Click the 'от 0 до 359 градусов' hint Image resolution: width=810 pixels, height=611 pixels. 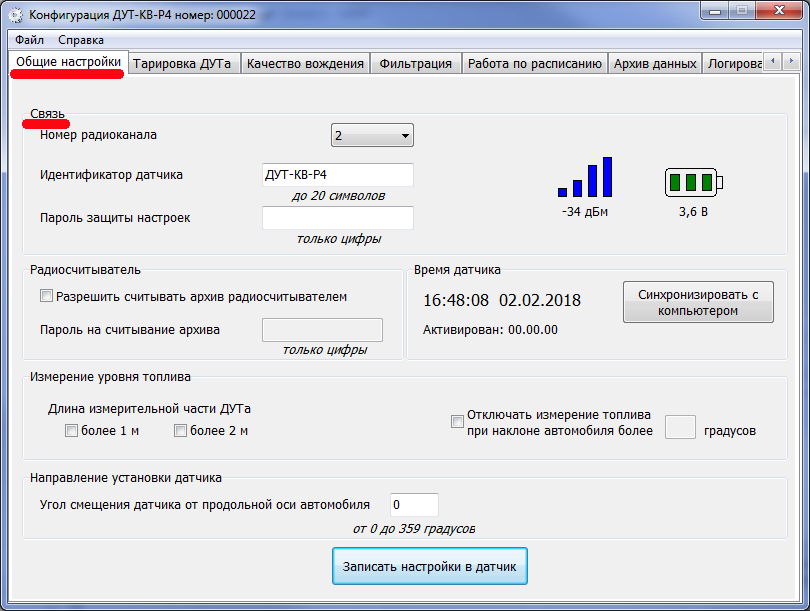(x=414, y=529)
